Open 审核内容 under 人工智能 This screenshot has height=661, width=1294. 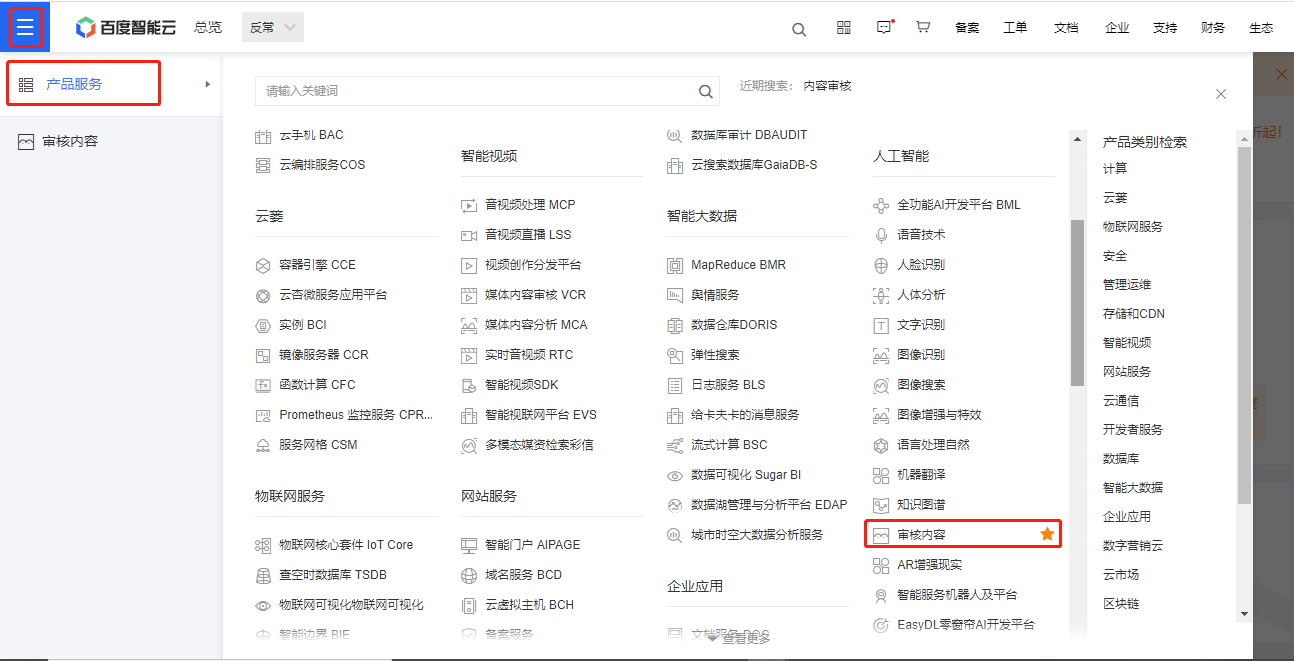point(921,535)
